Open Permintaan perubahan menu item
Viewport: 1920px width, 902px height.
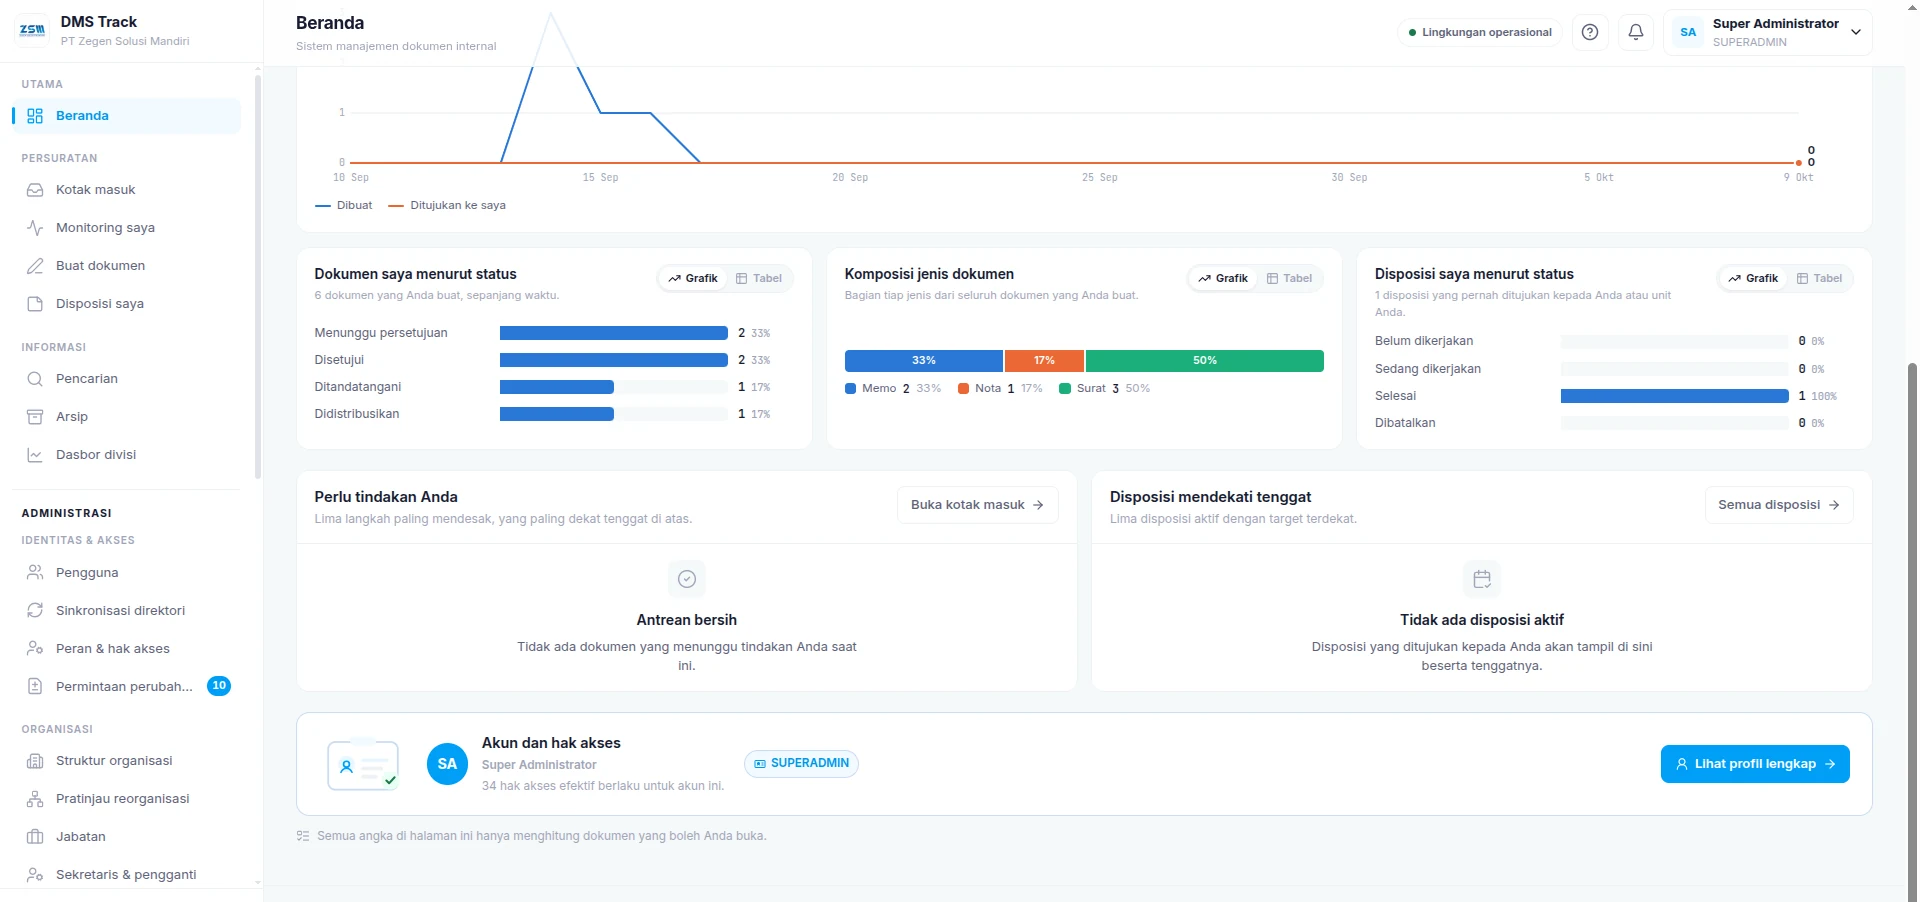click(x=126, y=687)
